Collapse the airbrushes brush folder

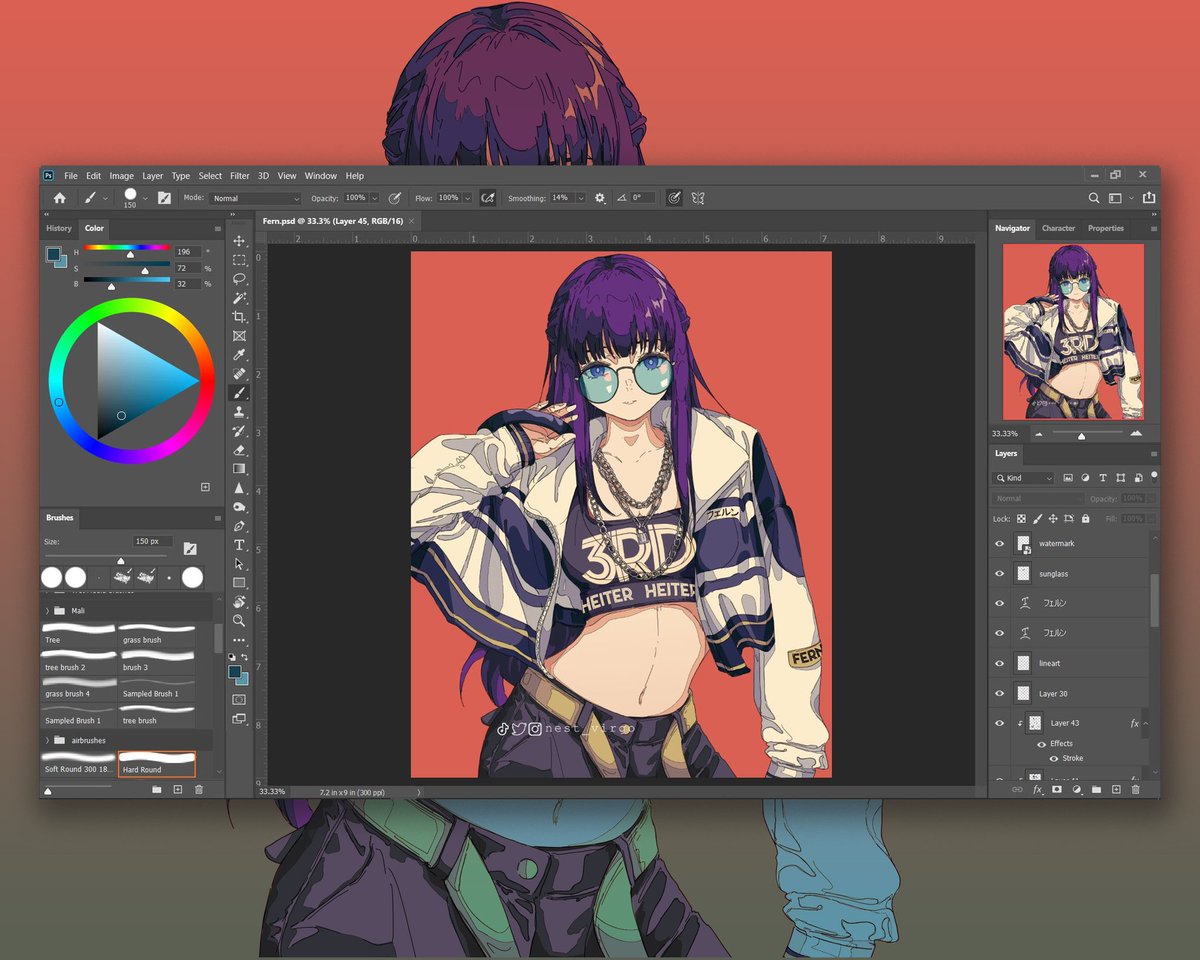click(47, 740)
